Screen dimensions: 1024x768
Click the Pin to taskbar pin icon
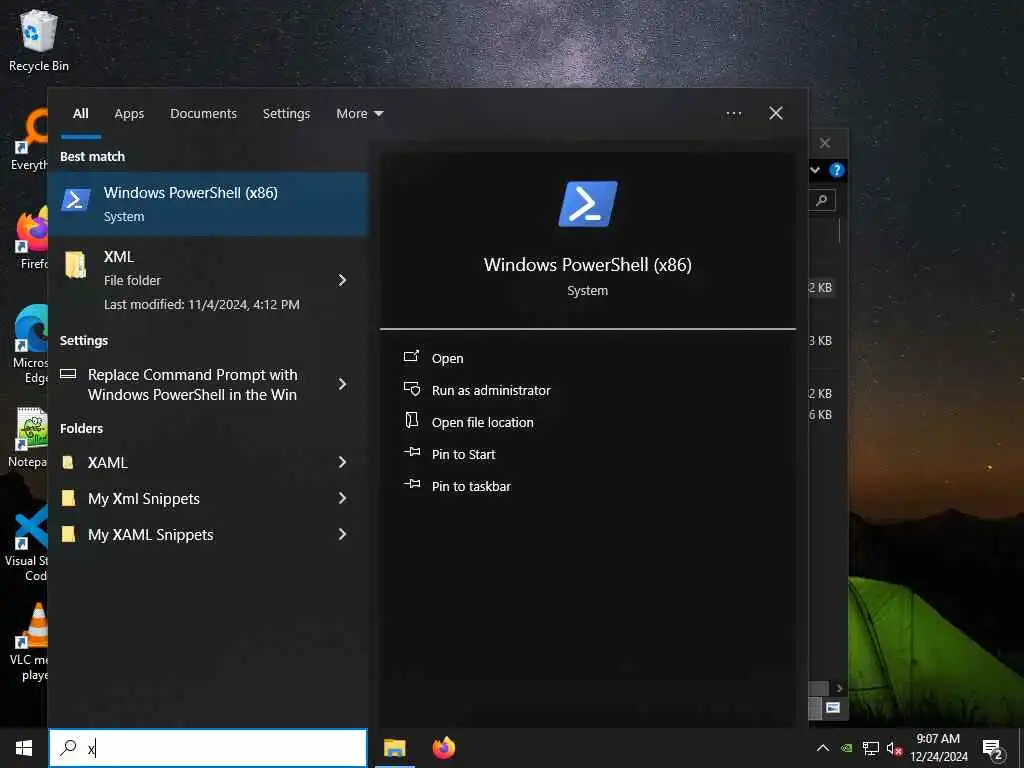pos(412,484)
